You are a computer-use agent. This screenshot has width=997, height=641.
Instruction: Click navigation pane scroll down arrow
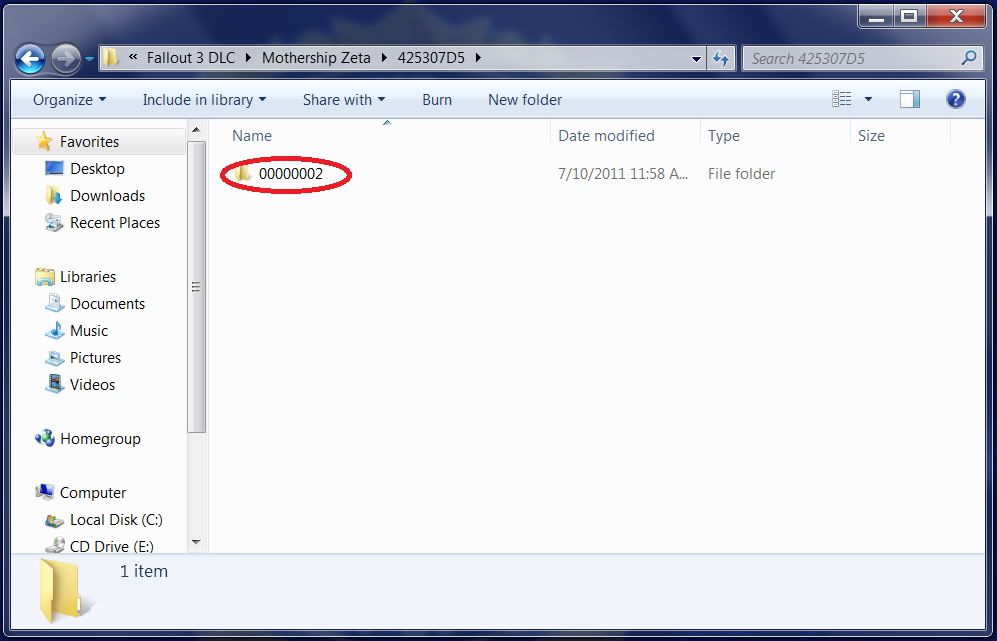point(196,542)
